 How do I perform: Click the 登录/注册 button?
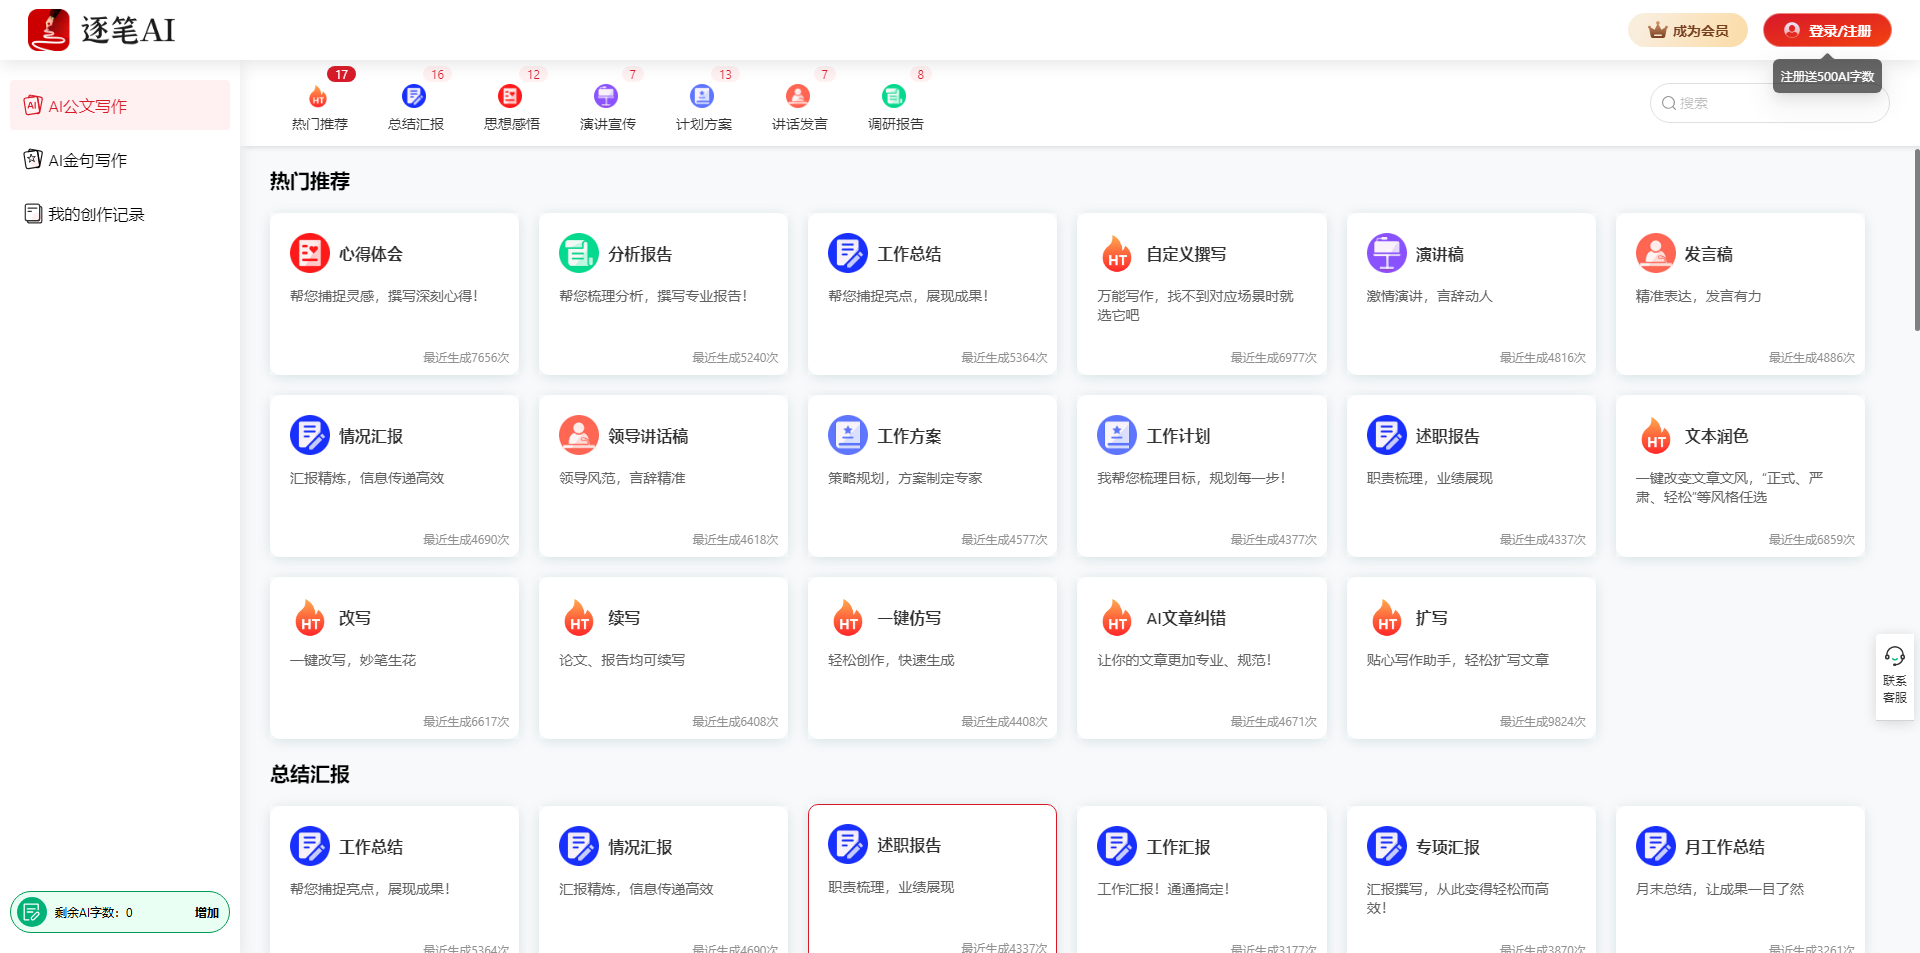click(1827, 30)
